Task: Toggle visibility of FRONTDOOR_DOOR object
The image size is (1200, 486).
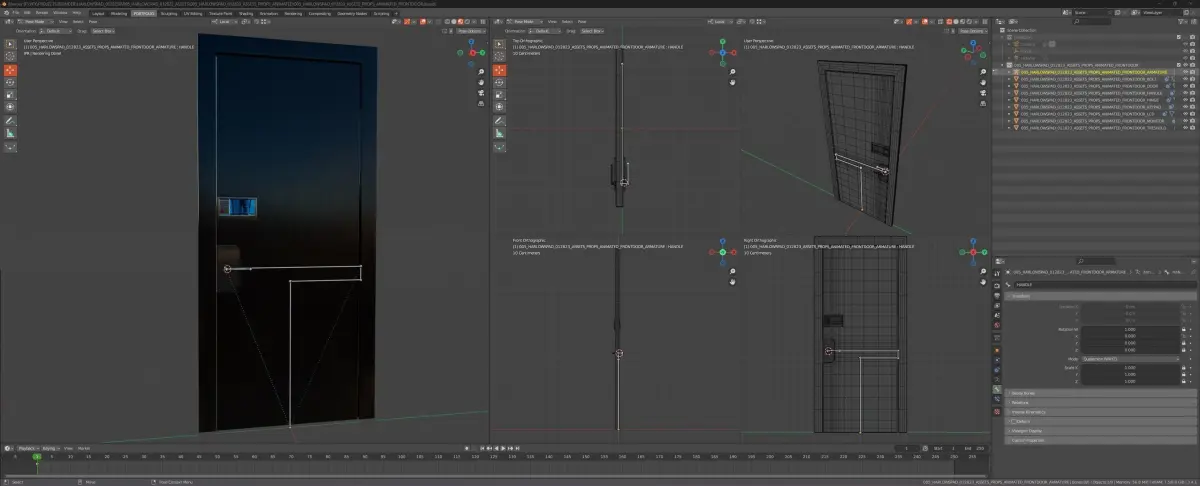Action: click(1186, 86)
